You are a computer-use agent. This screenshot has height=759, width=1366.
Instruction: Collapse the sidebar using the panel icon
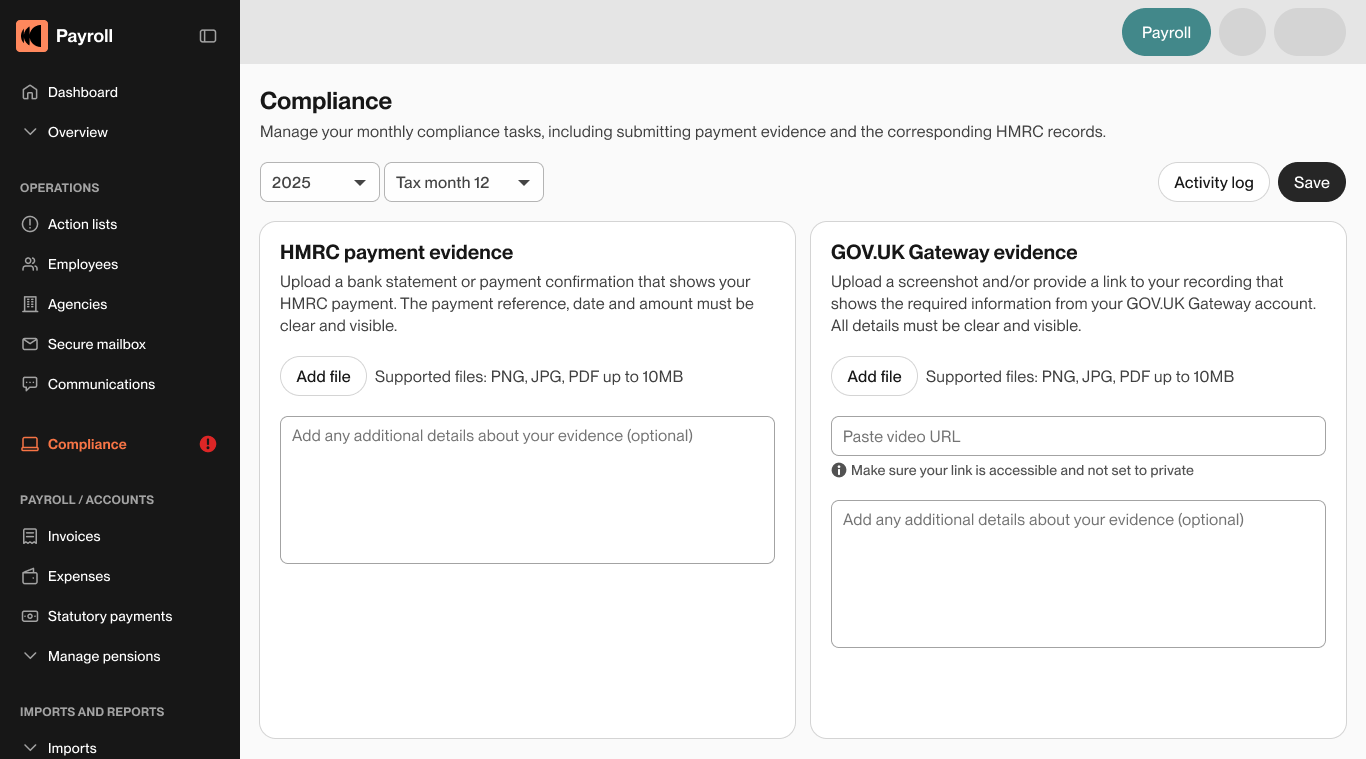coord(208,36)
